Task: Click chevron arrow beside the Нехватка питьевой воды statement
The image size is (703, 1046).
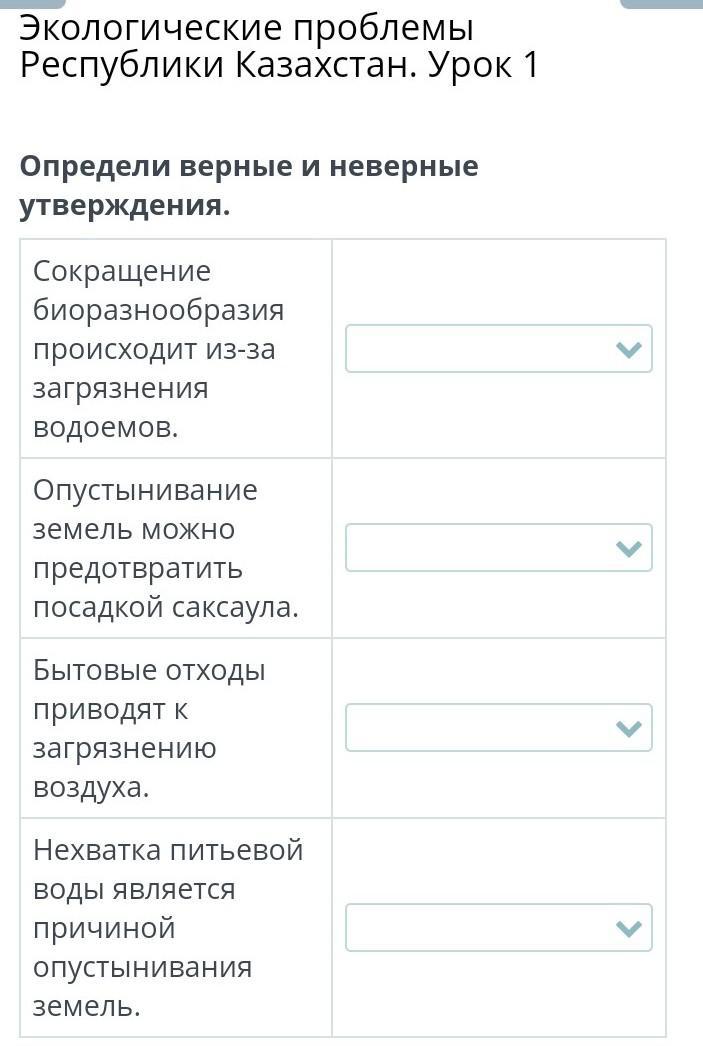Action: pyautogui.click(x=630, y=928)
